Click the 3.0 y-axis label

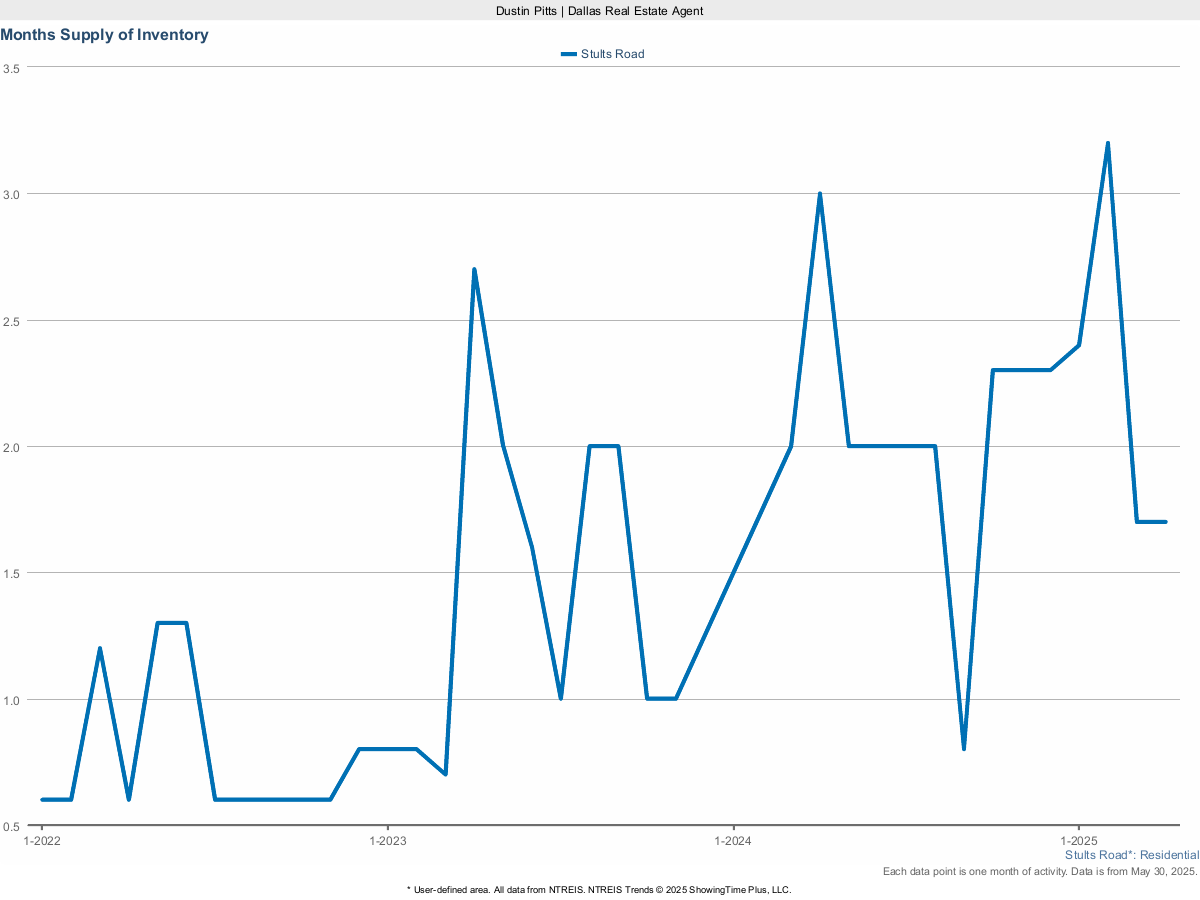pyautogui.click(x=12, y=194)
